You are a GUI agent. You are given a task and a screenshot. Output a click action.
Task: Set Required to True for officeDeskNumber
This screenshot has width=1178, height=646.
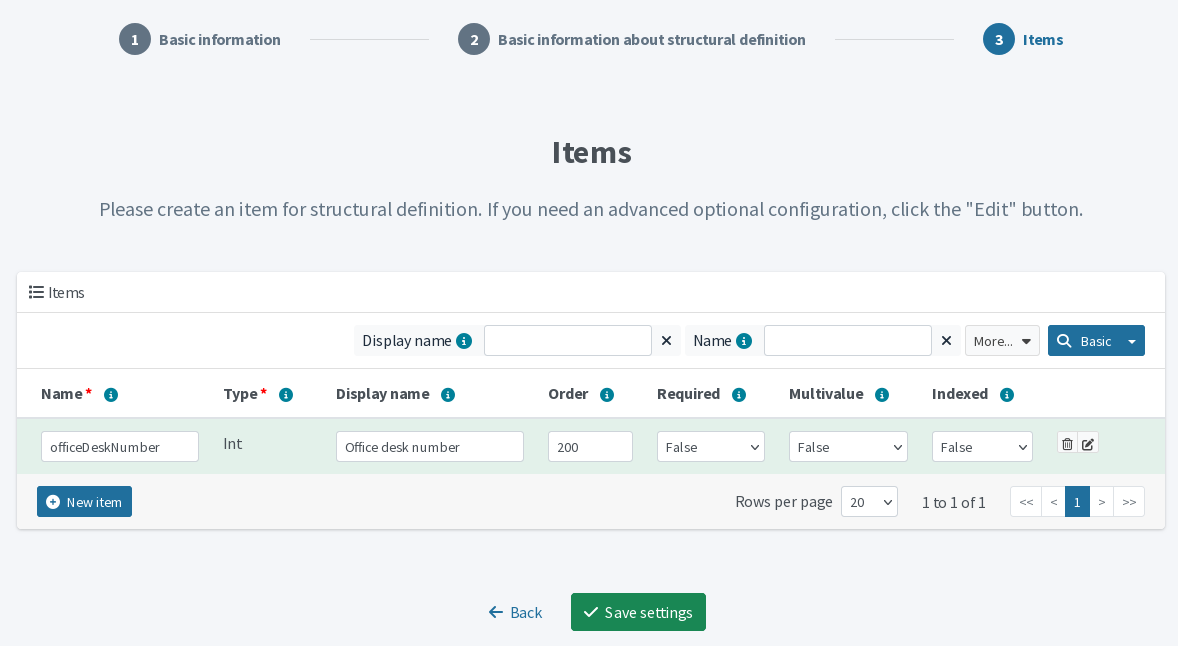coord(710,446)
